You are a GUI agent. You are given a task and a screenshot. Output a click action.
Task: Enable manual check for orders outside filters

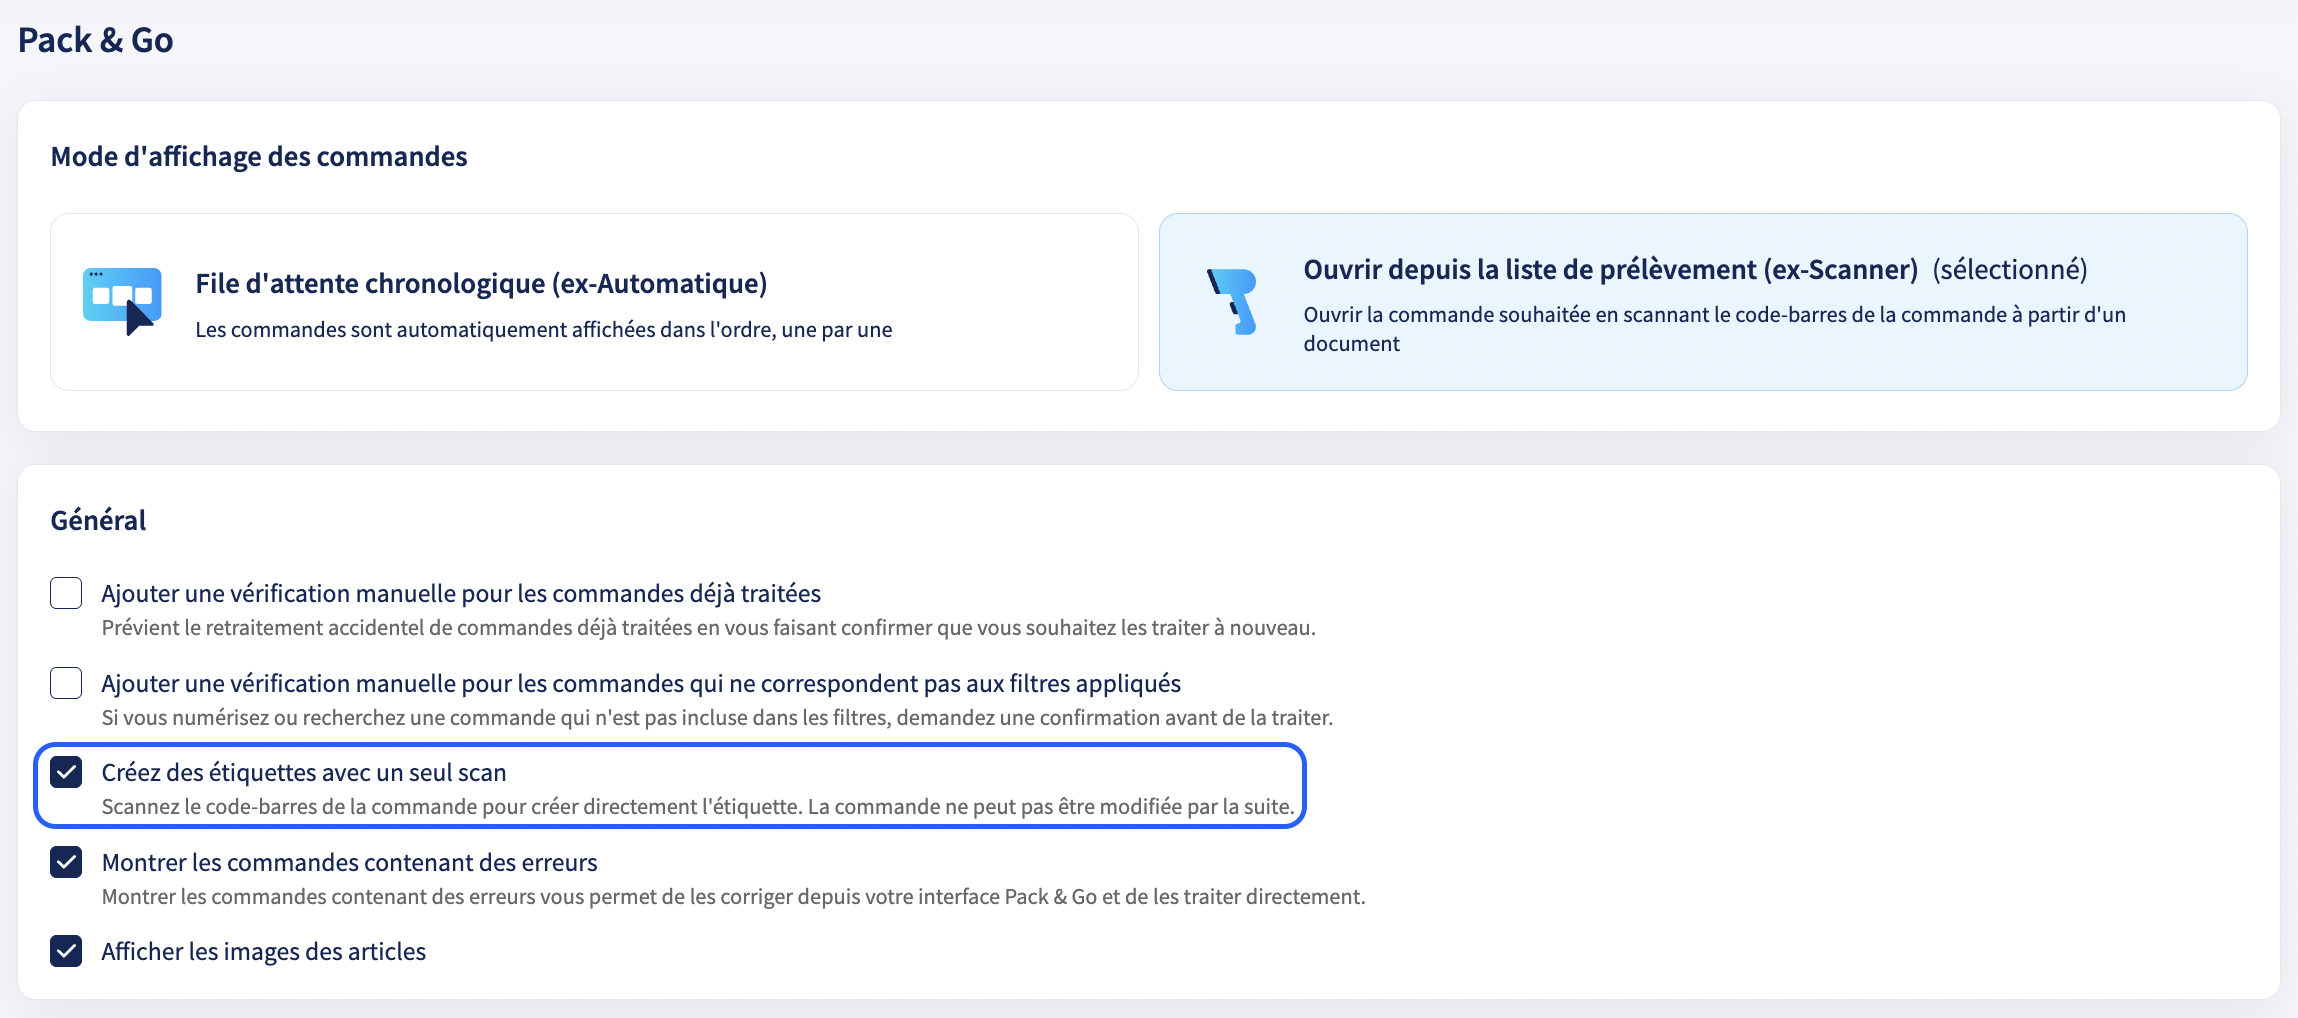[66, 683]
